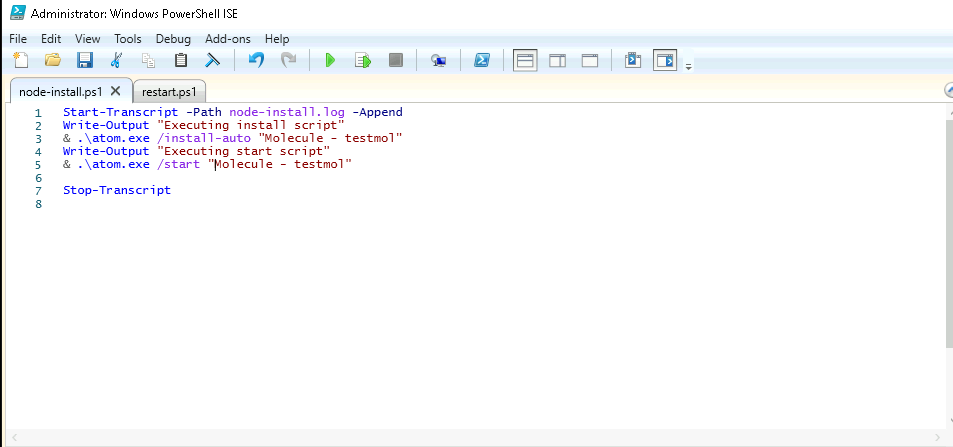Image resolution: width=953 pixels, height=447 pixels.
Task: Stop operation with square stop icon
Action: click(396, 60)
